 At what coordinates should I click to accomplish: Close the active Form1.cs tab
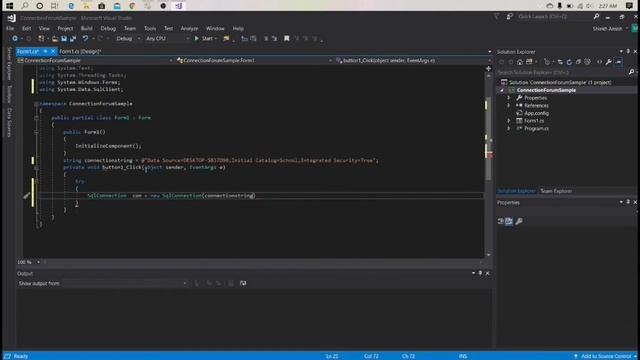pyautogui.click(x=53, y=51)
